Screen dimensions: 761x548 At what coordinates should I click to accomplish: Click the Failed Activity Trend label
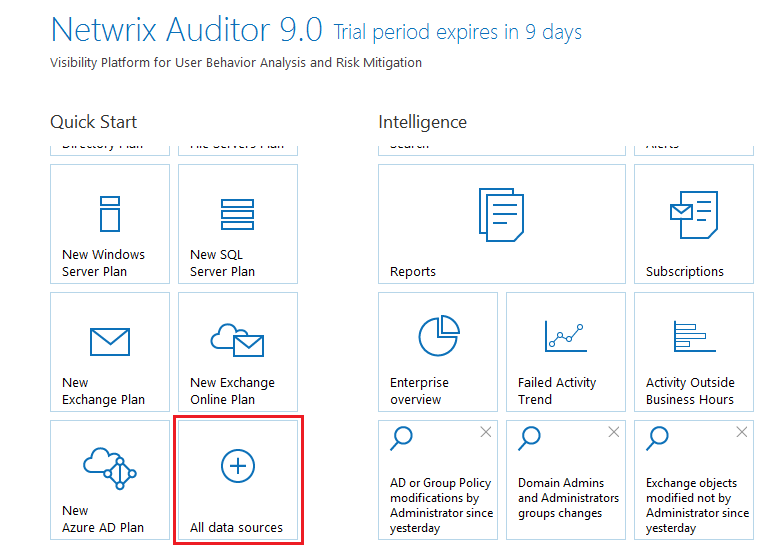[557, 391]
